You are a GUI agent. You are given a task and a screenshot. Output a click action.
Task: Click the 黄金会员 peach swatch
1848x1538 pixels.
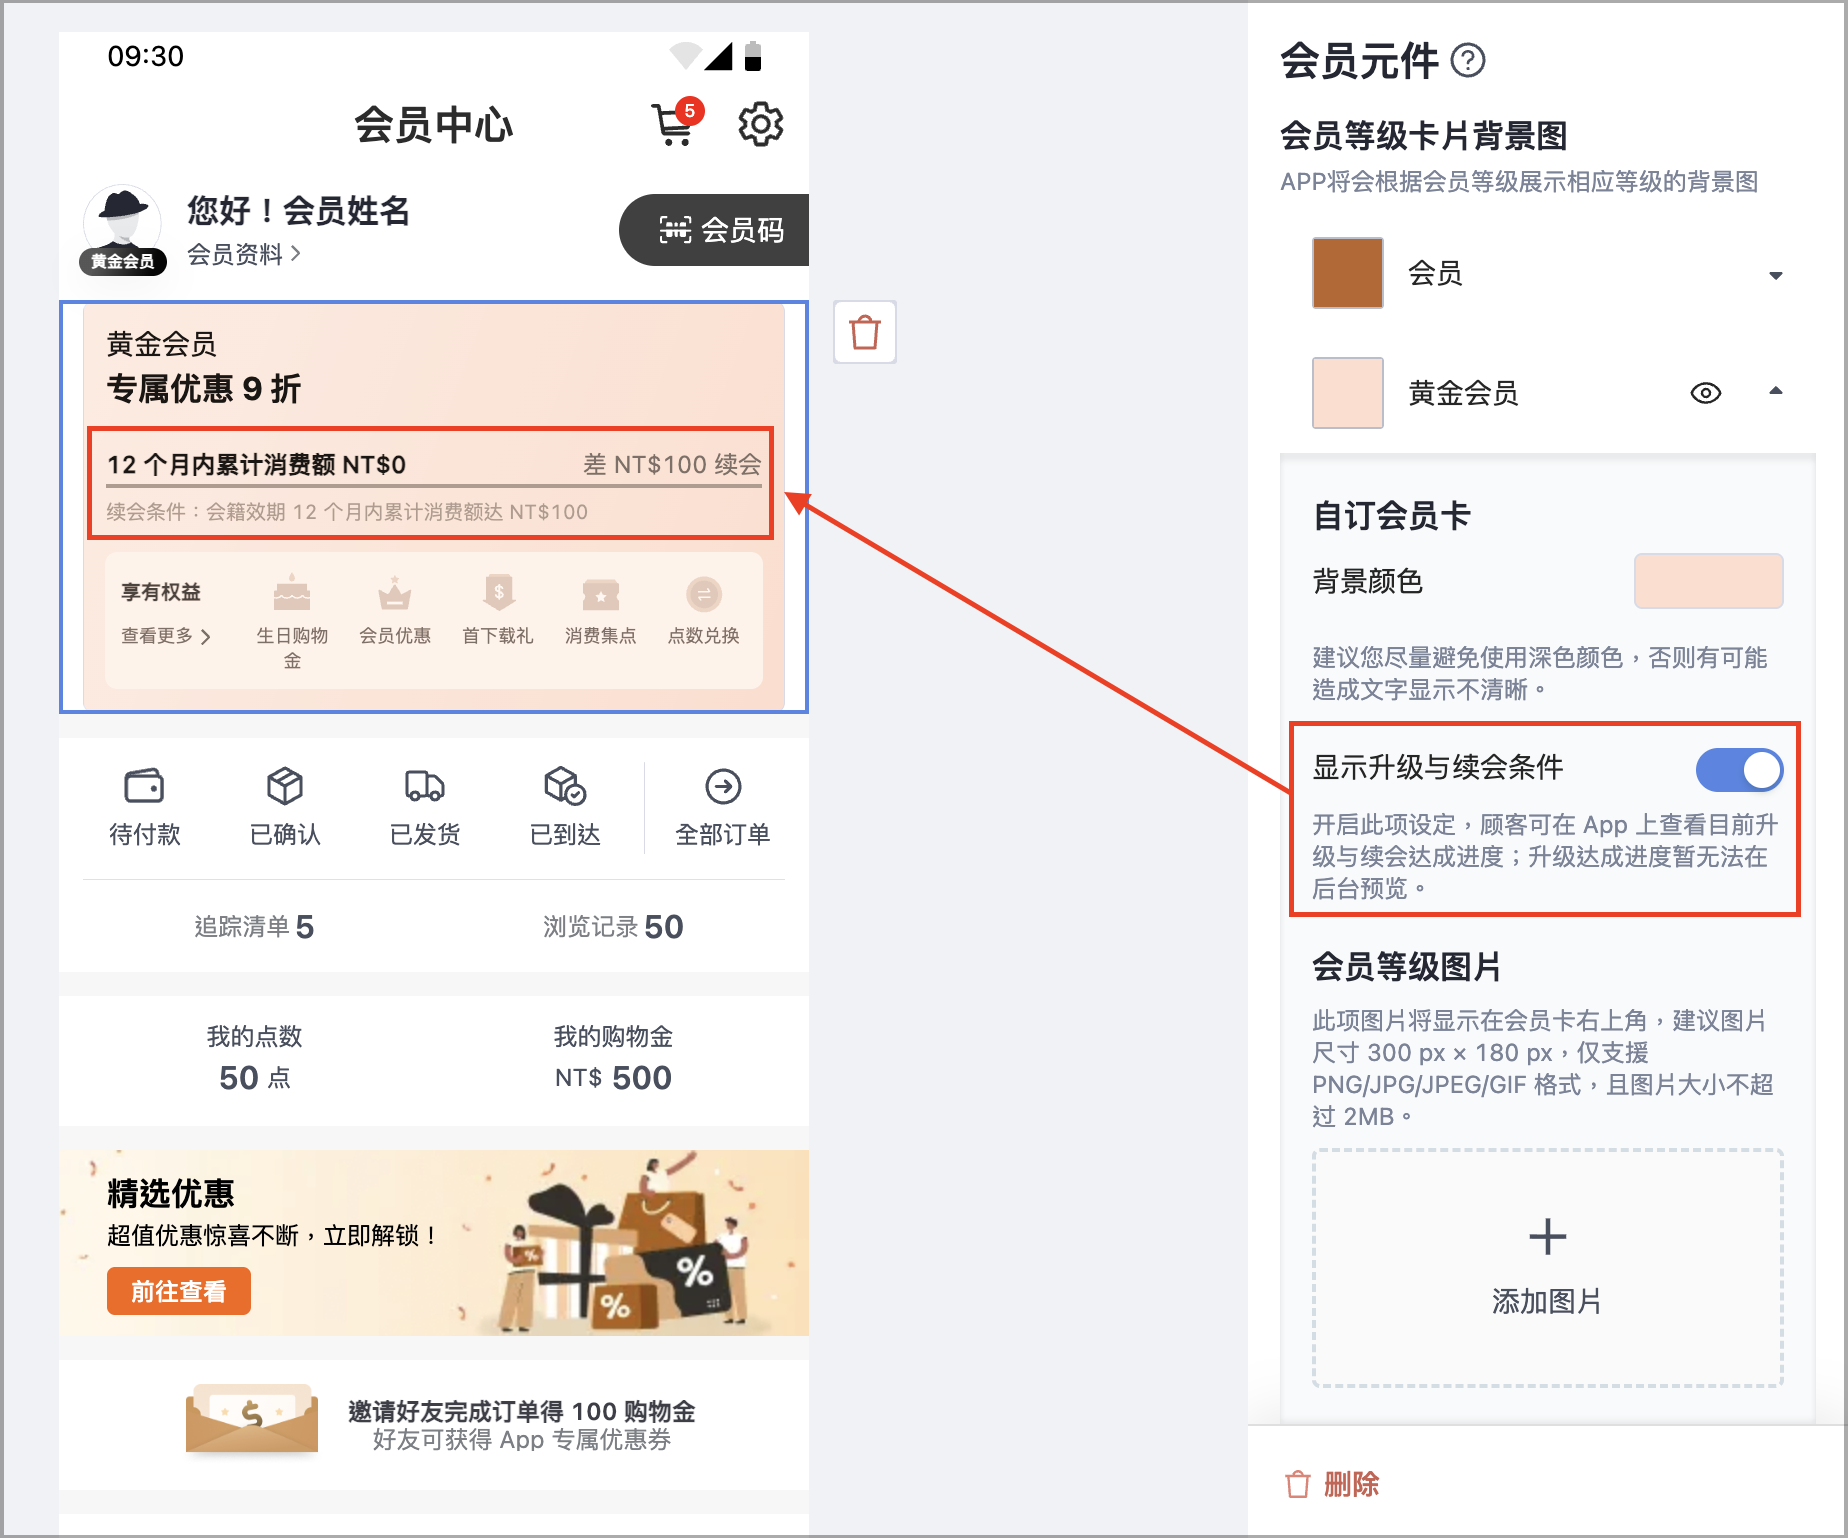(1348, 393)
